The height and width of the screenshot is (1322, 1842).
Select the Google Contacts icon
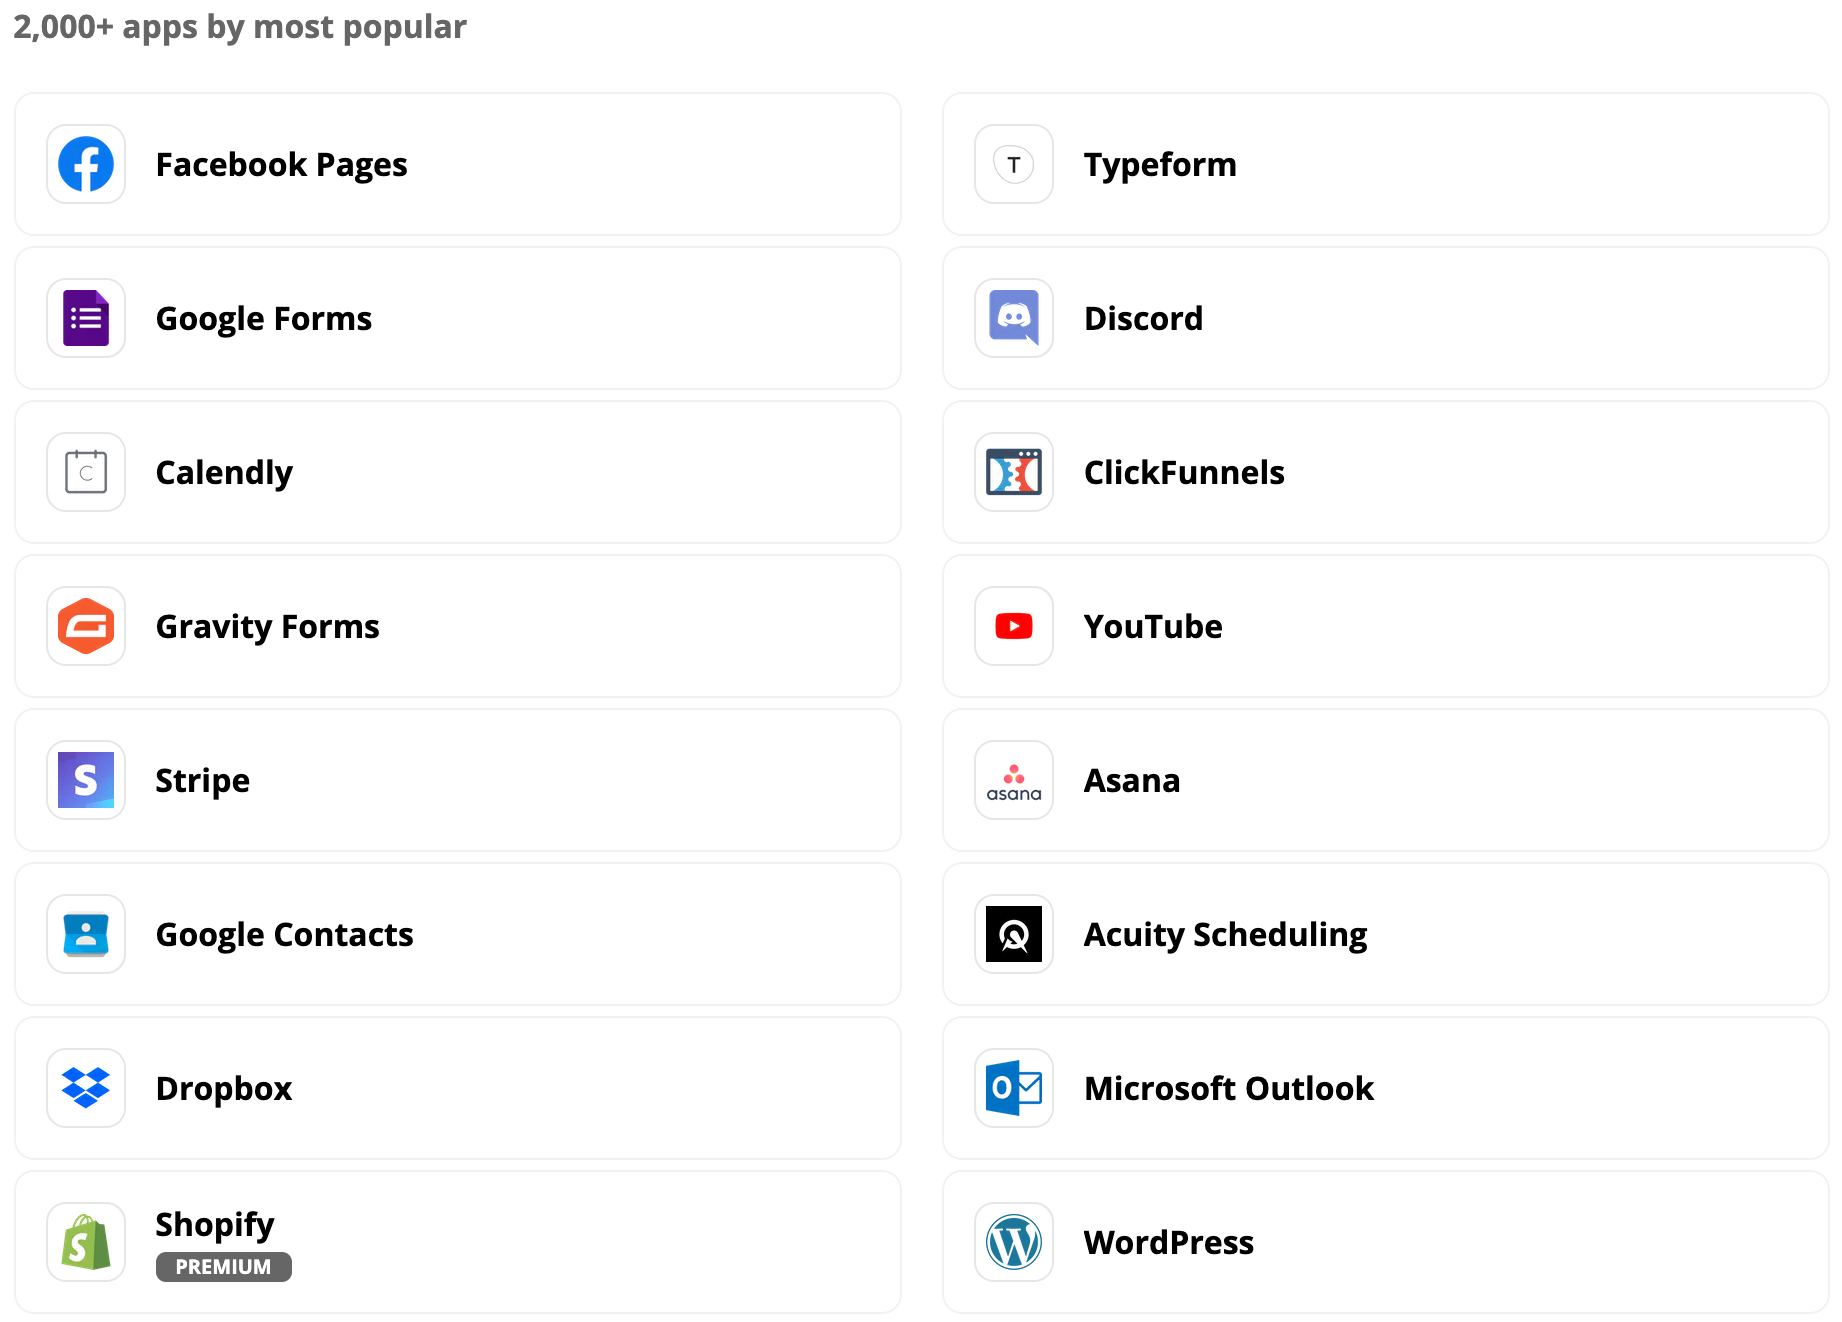click(85, 934)
